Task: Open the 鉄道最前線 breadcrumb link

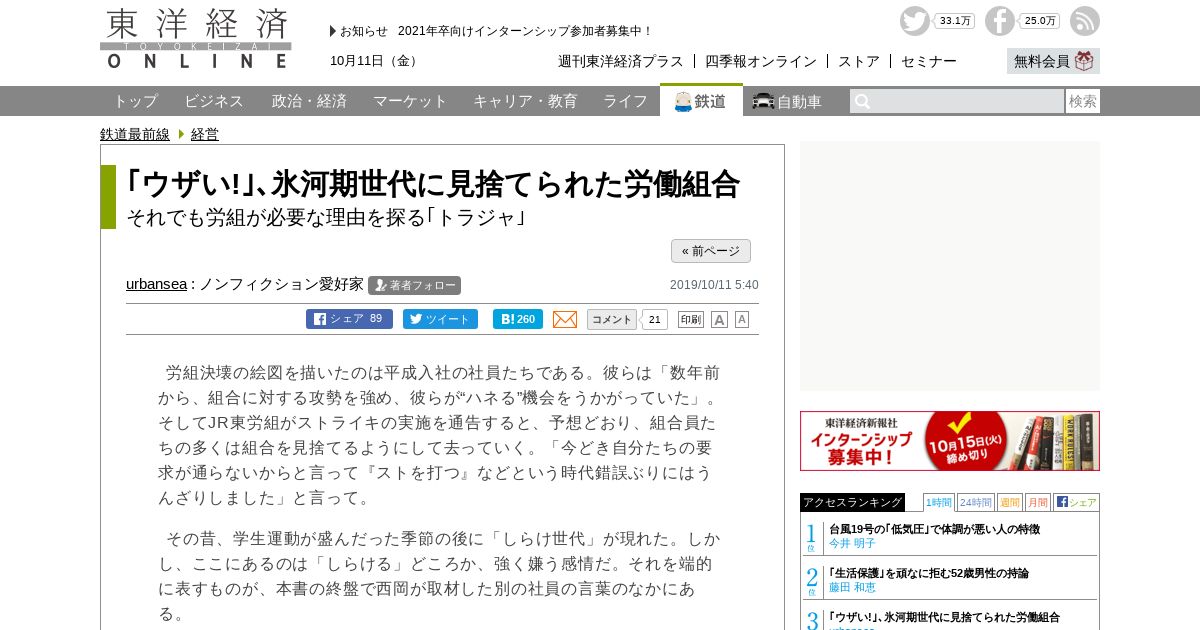Action: pos(135,134)
